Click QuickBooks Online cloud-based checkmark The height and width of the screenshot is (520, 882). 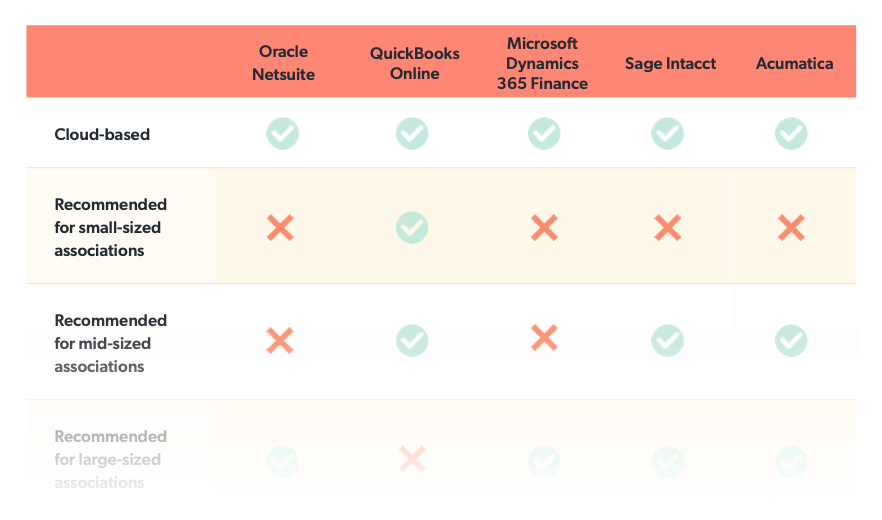(412, 133)
